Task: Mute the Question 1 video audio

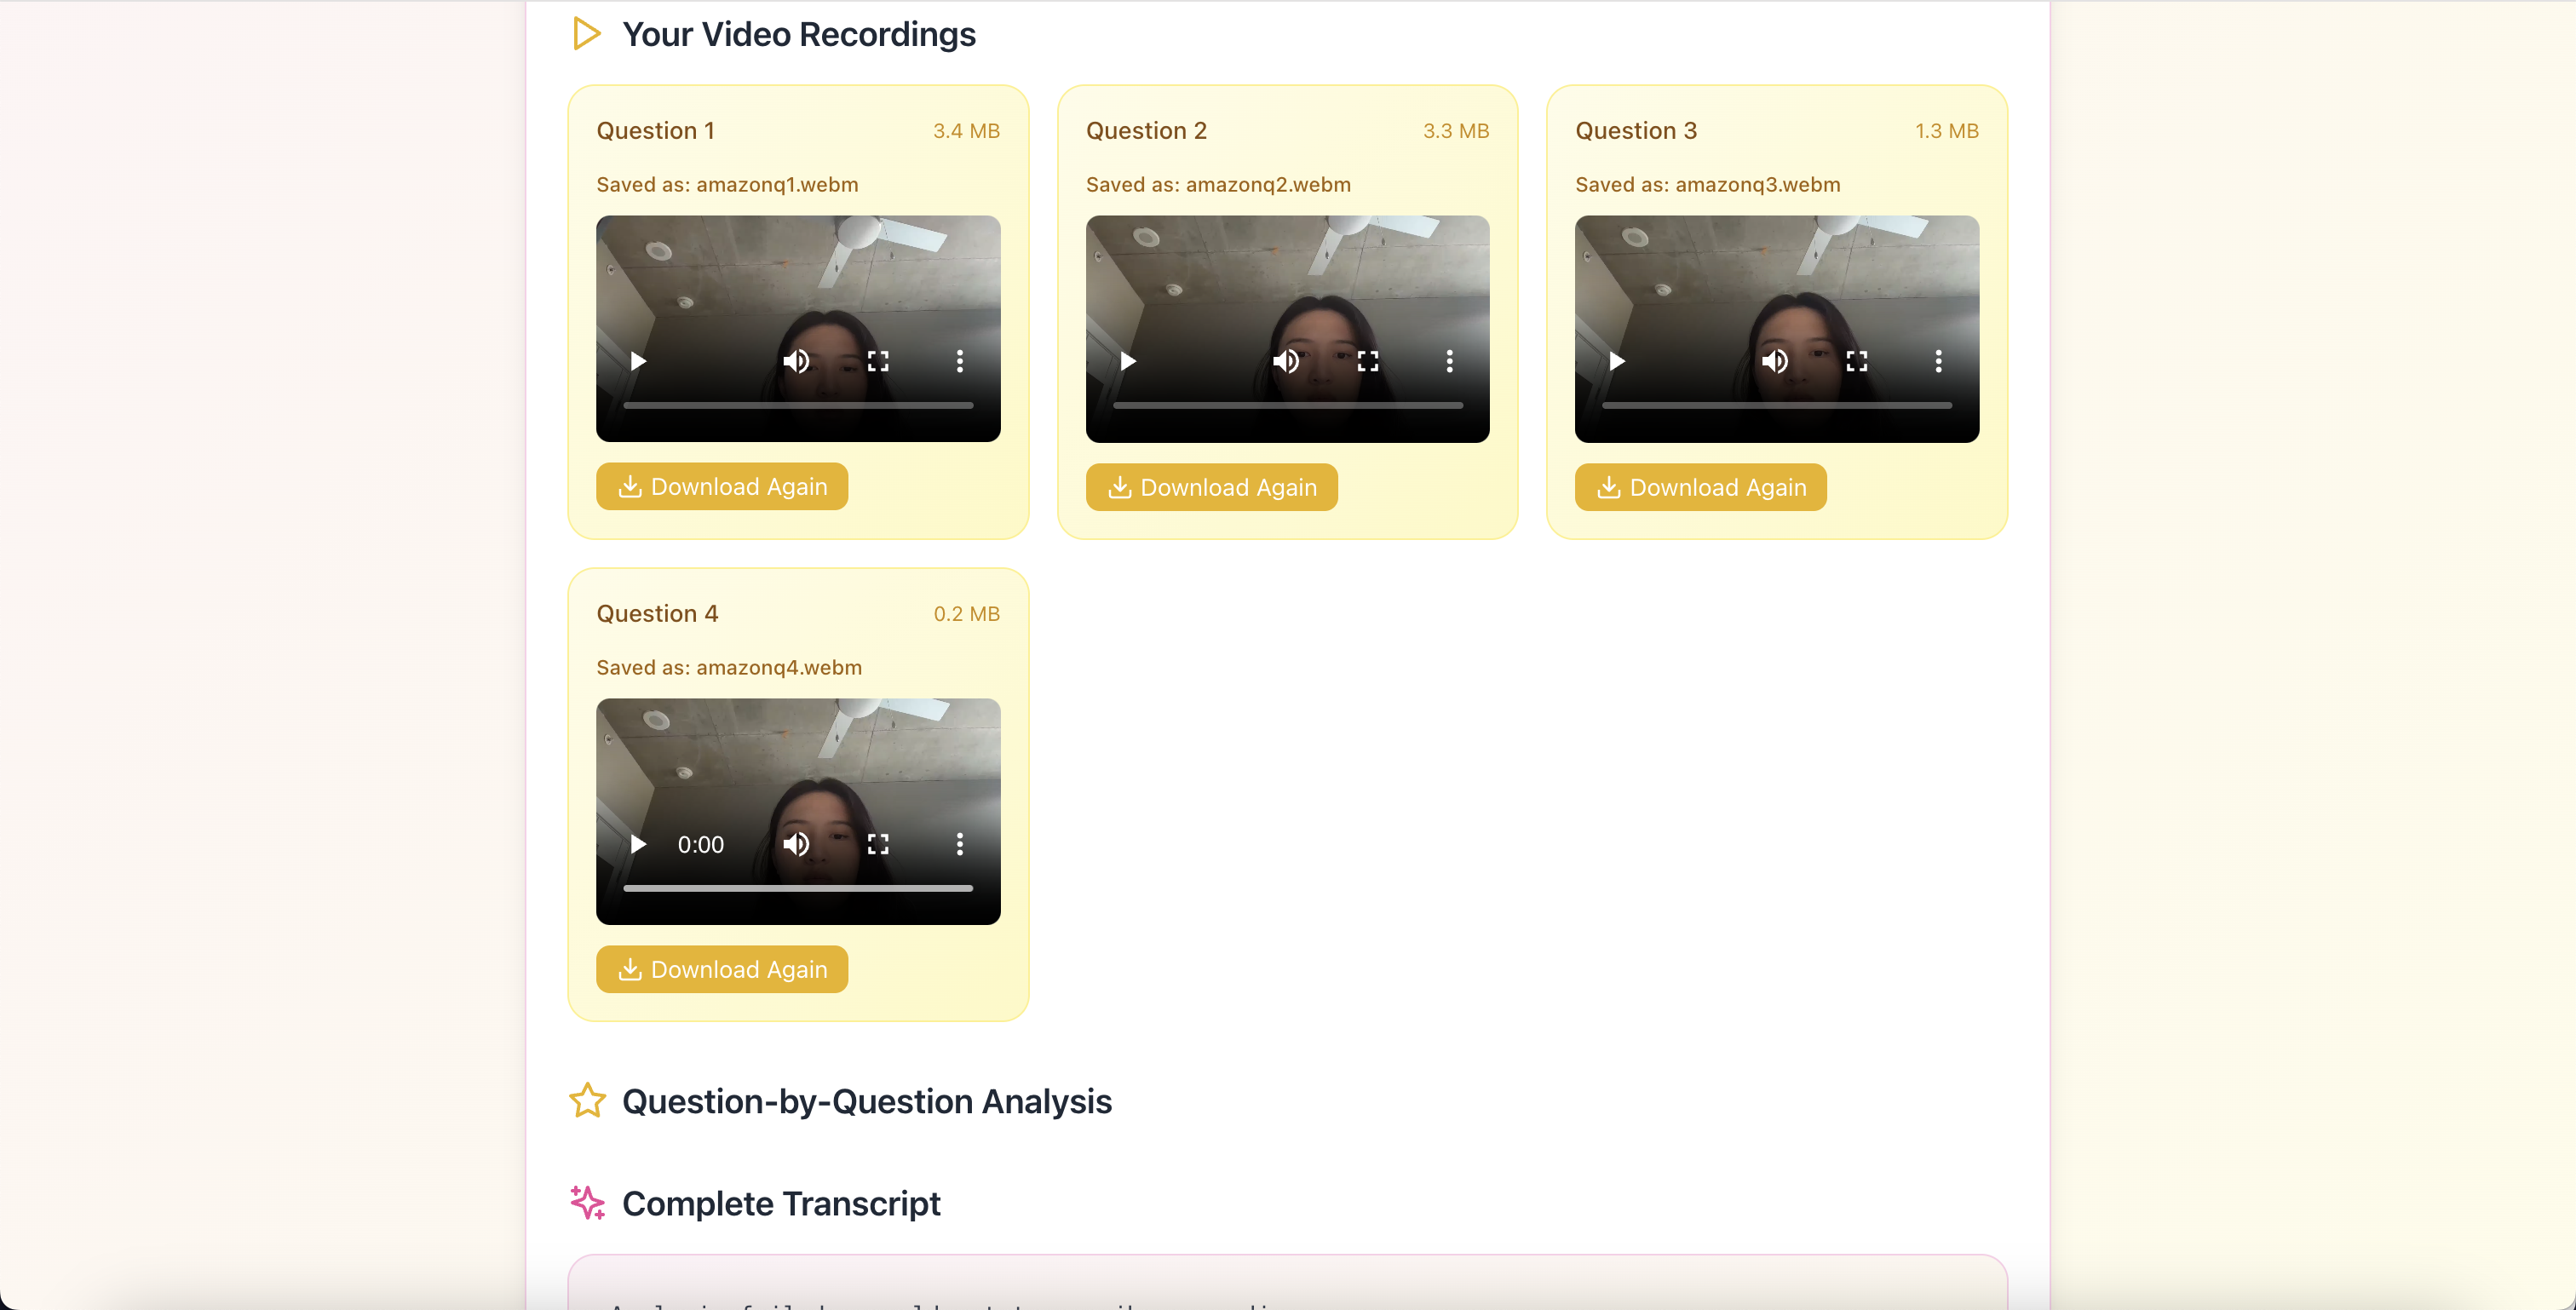Action: (x=796, y=361)
